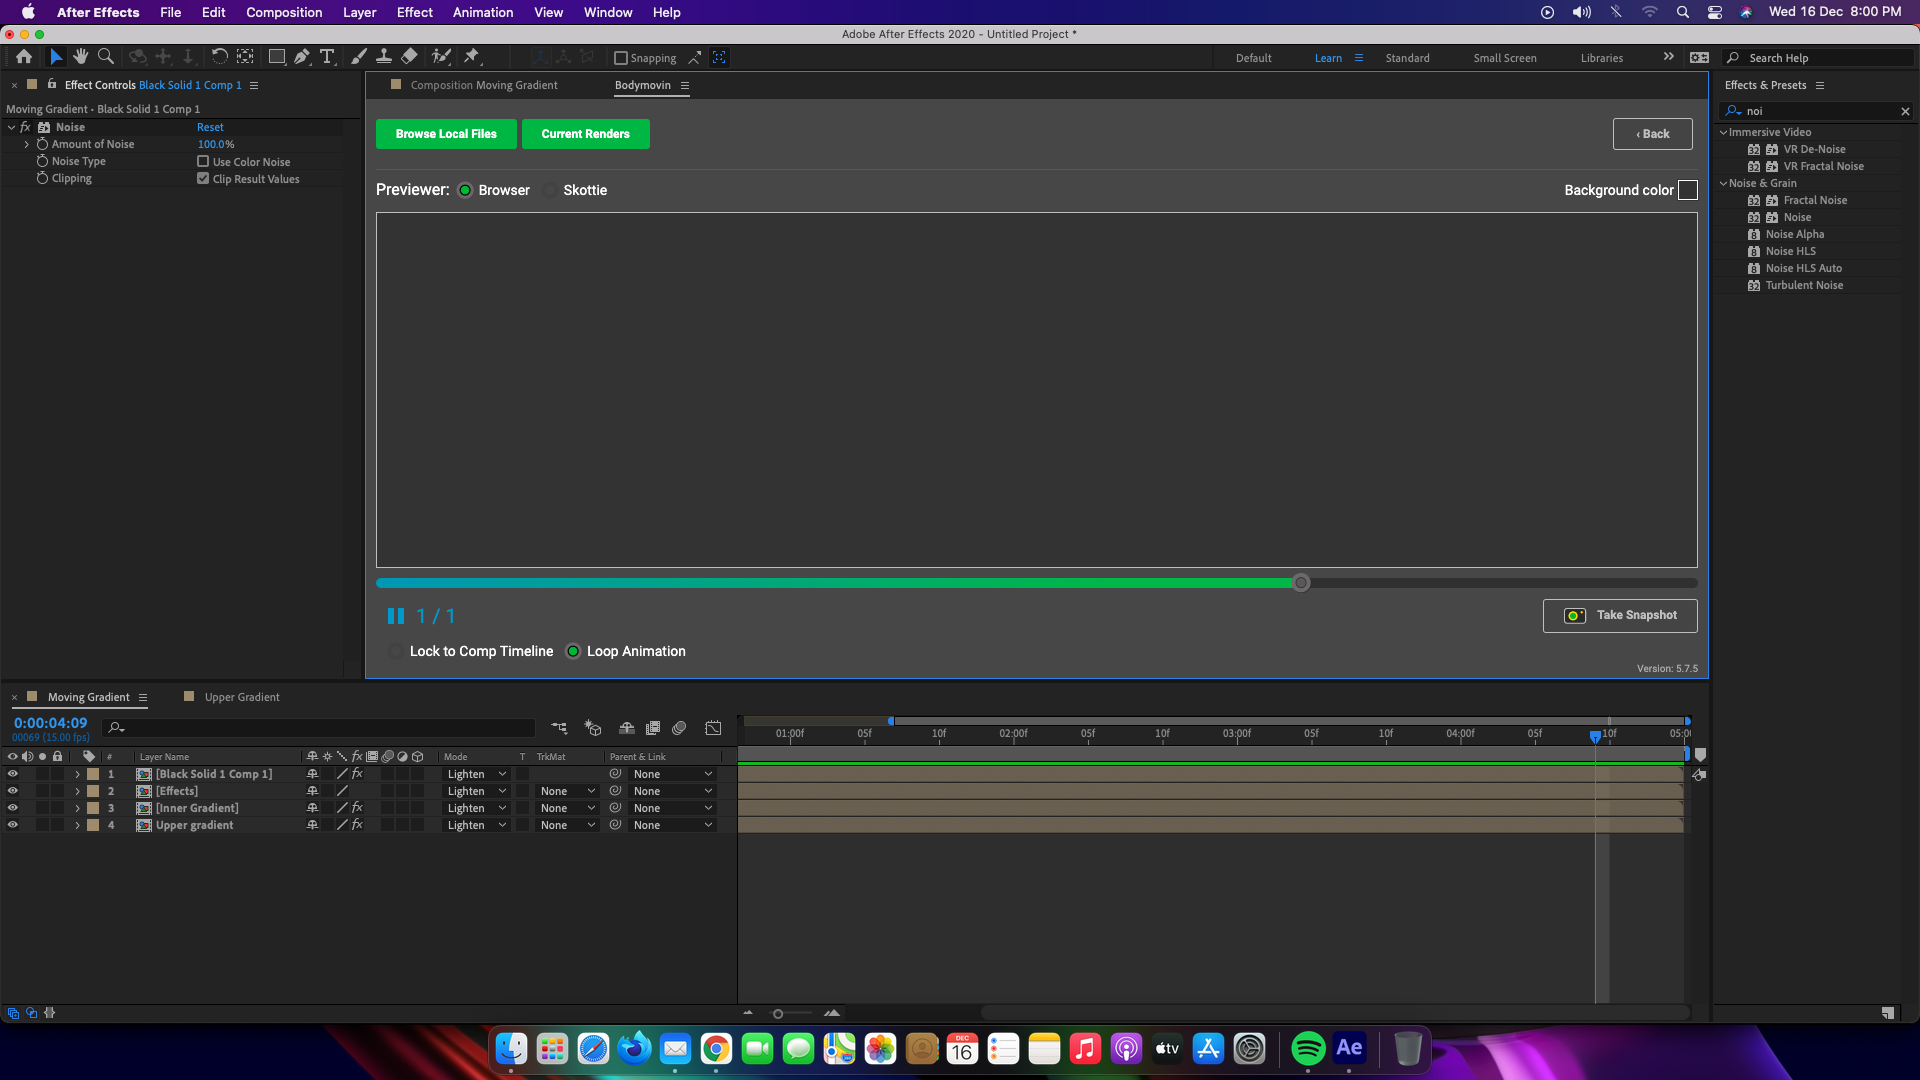This screenshot has height=1080, width=1920.
Task: Enable Use Color Noise checkbox
Action: (x=203, y=161)
